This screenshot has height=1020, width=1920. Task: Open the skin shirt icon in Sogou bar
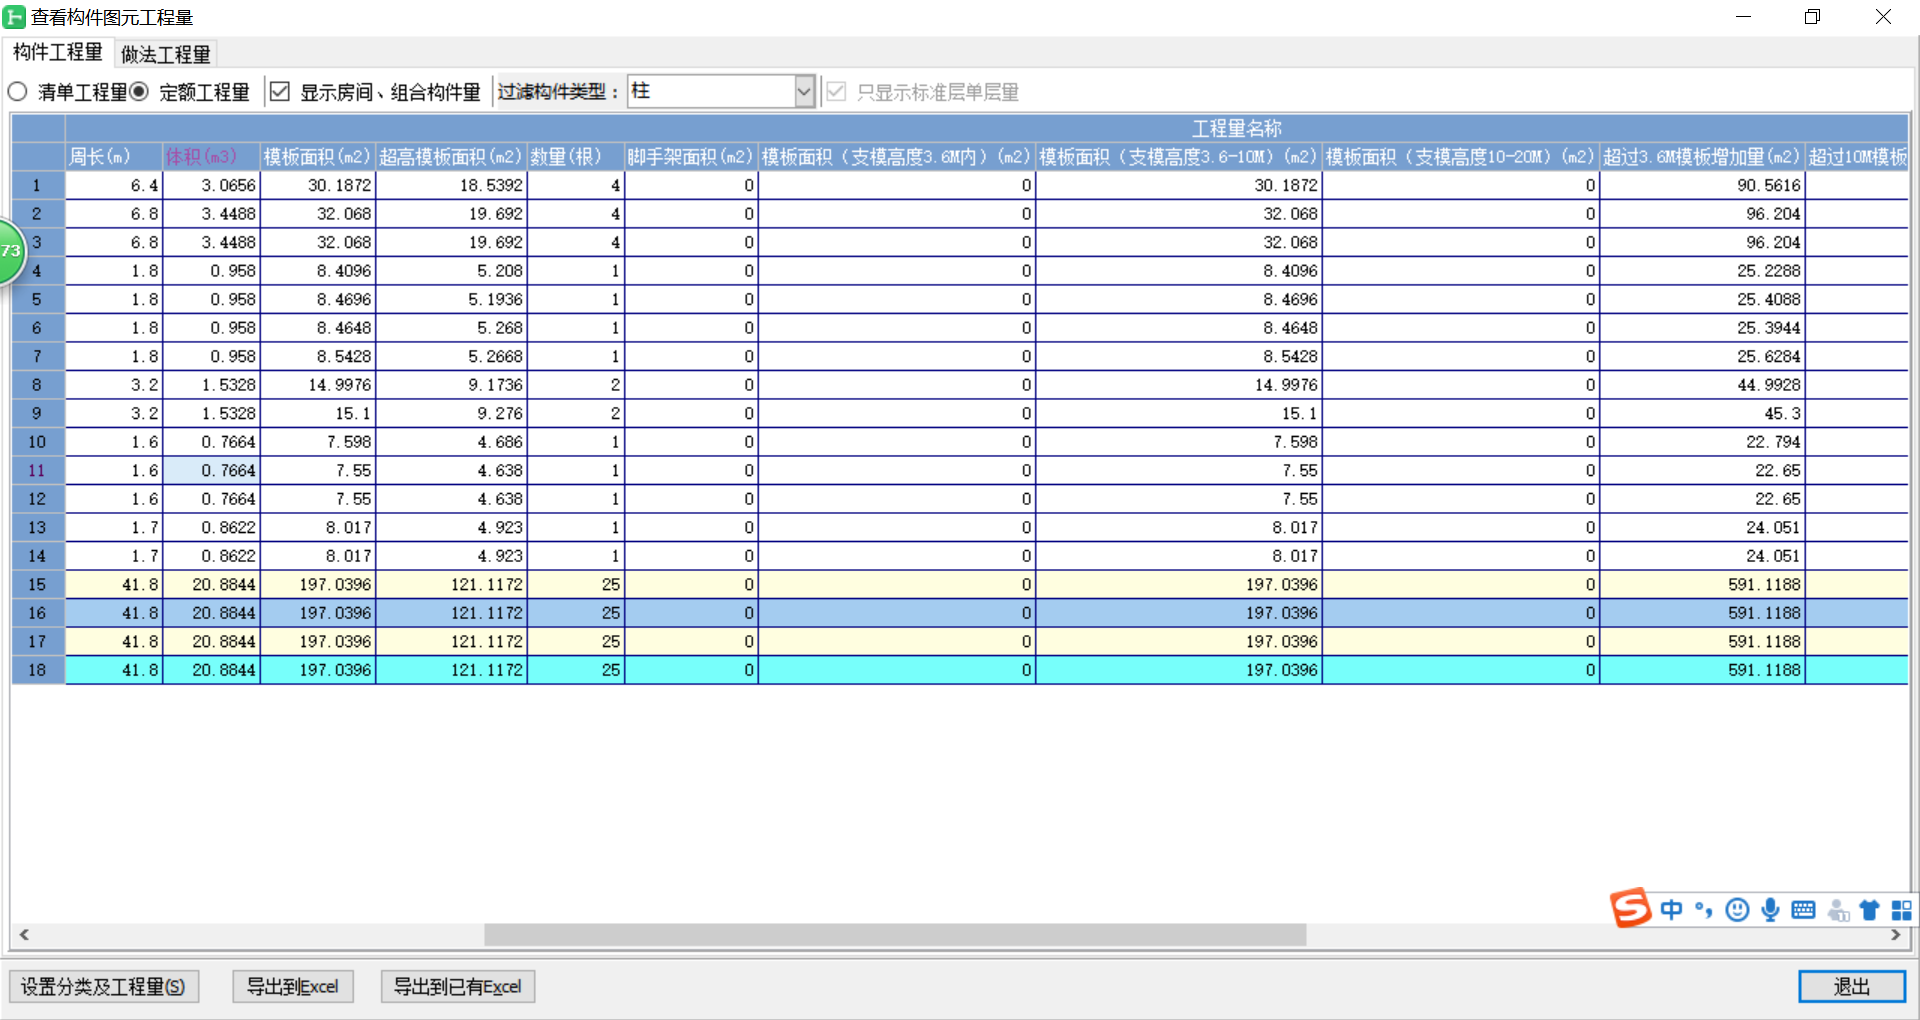[1869, 909]
